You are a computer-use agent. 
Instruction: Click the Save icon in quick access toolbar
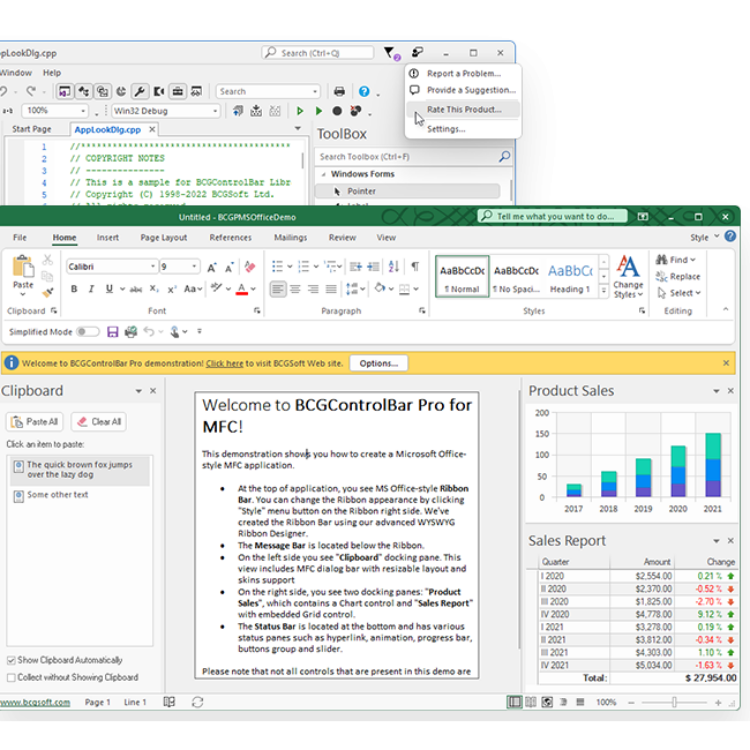[x=113, y=332]
